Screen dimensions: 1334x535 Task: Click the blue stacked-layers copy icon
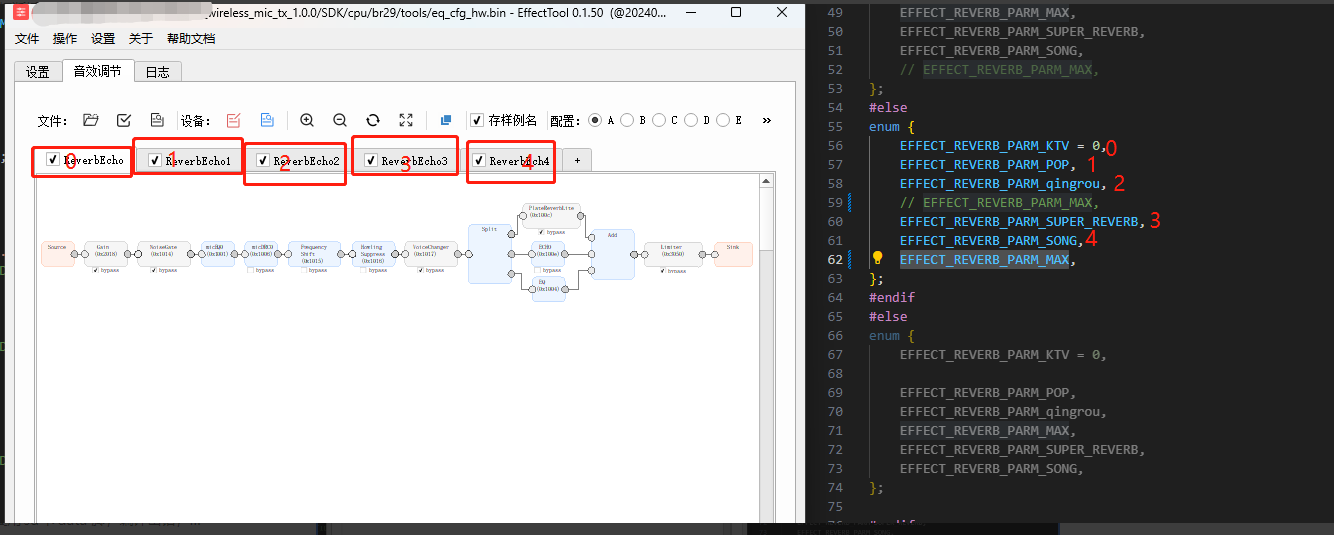point(446,120)
